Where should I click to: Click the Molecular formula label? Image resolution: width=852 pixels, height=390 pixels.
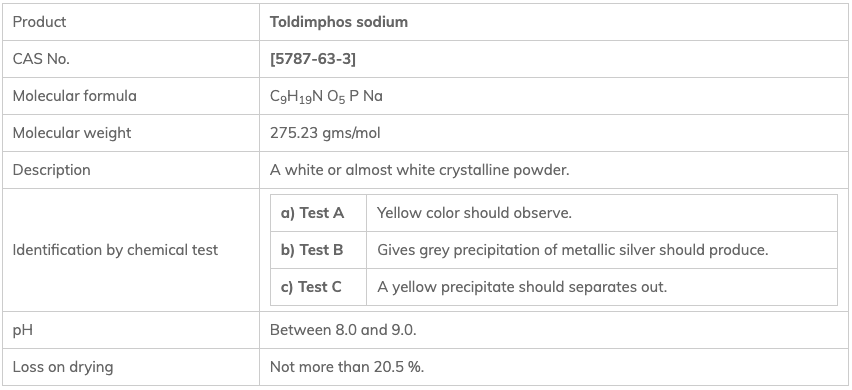click(74, 96)
